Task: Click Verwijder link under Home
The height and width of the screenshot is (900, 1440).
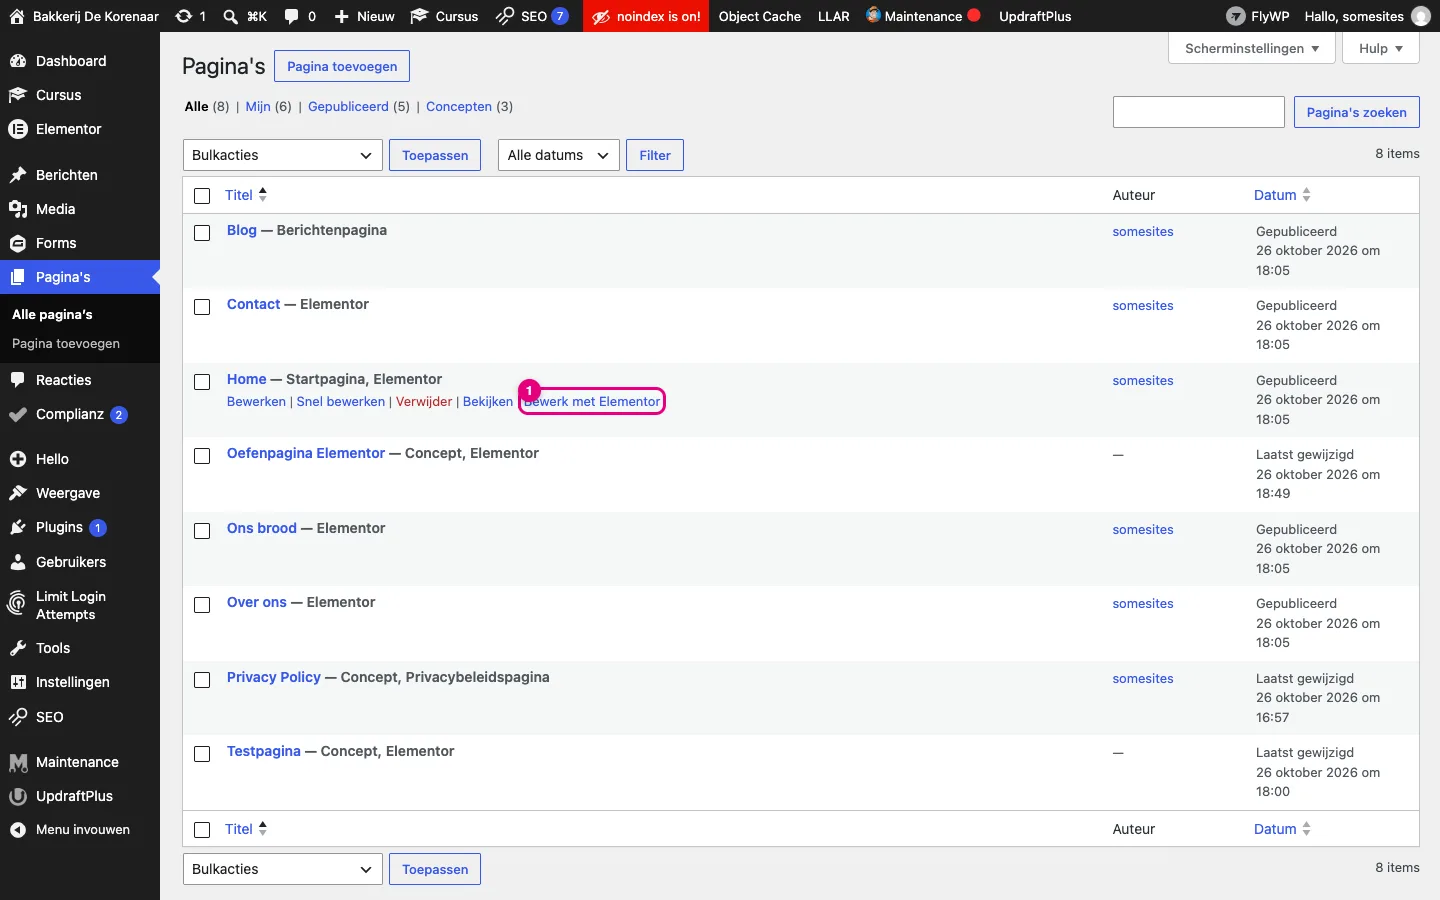Action: point(424,401)
